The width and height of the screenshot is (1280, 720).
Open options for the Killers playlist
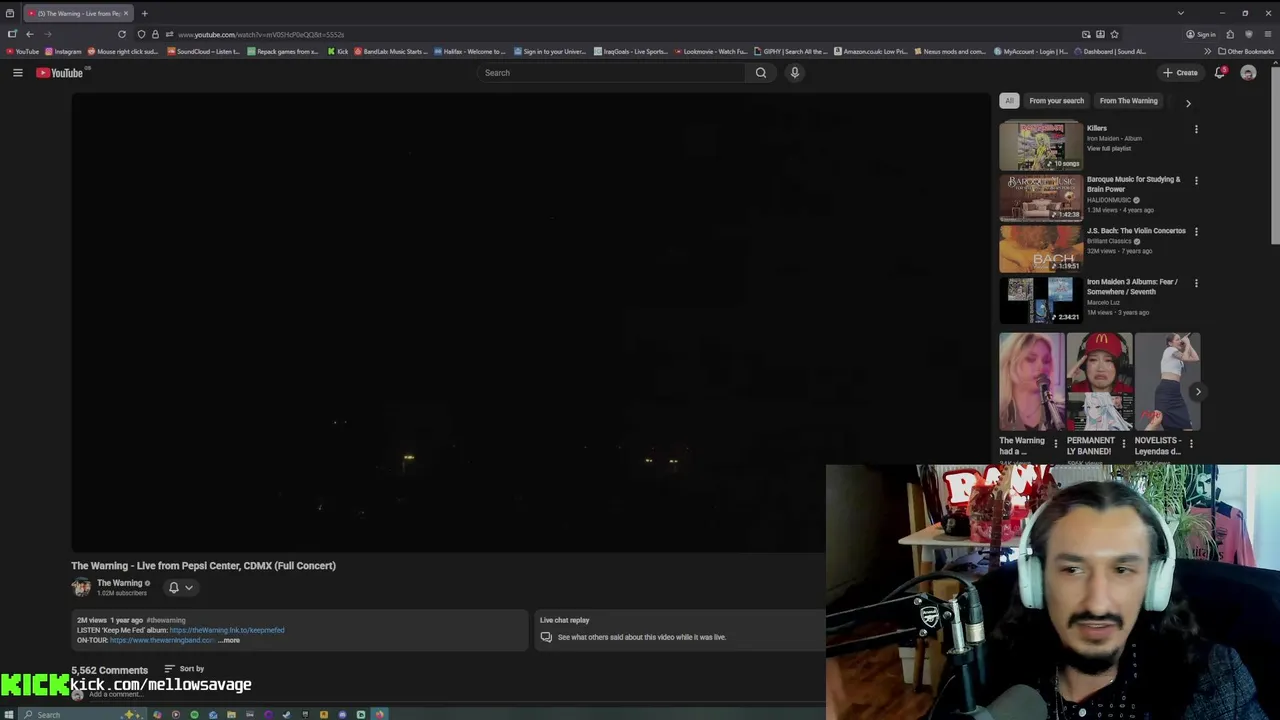tap(1196, 129)
